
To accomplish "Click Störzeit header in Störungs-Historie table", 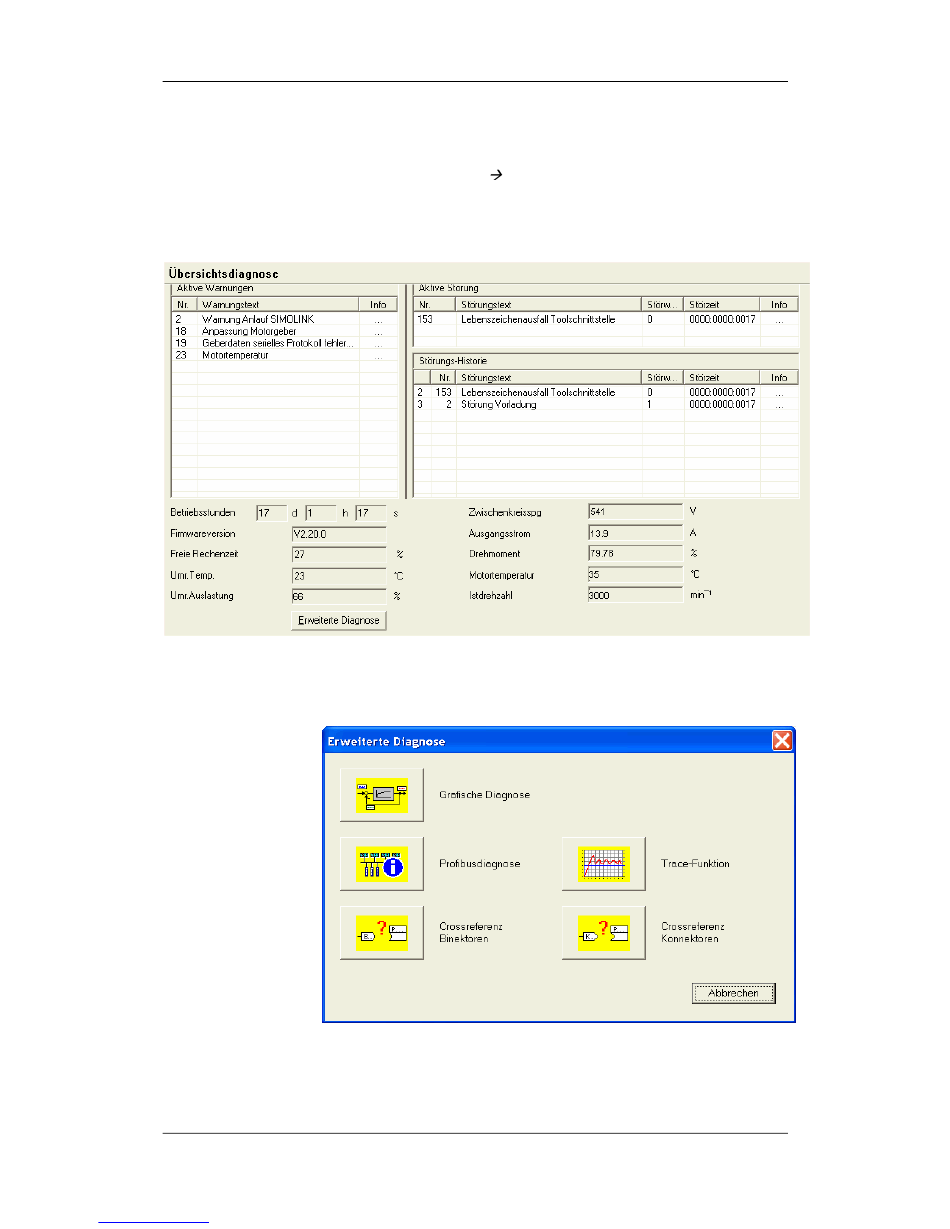I will click(722, 378).
